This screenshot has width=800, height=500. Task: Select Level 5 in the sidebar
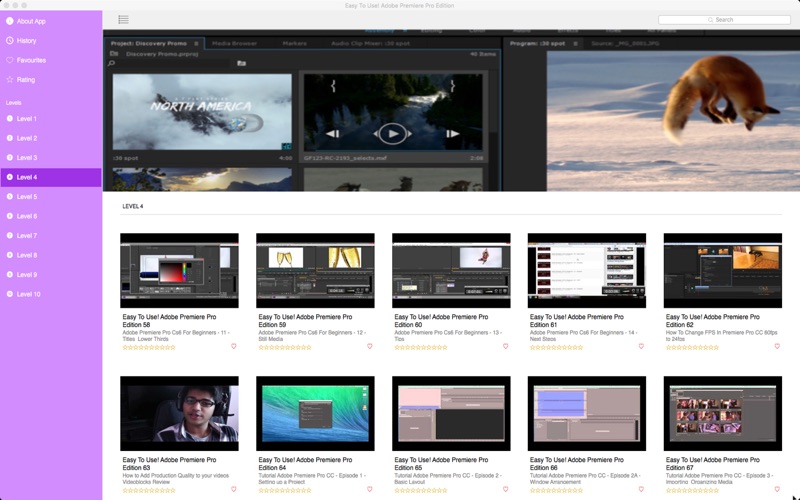pos(51,196)
